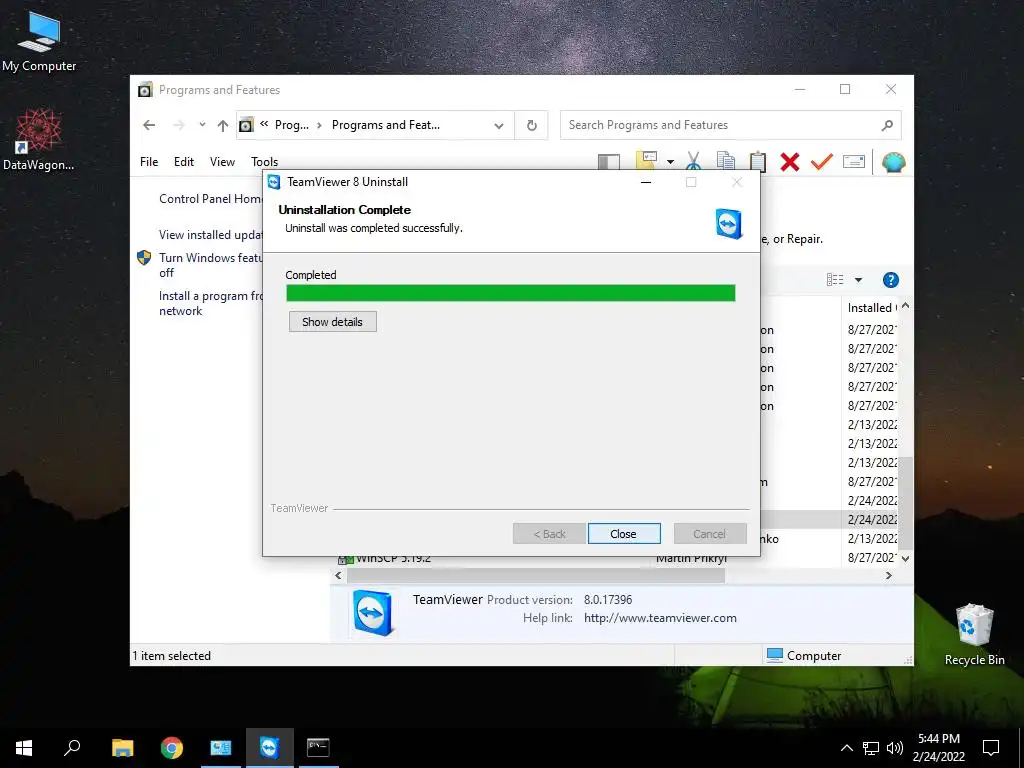This screenshot has width=1024, height=768.
Task: Click the Cut scissors toolbar icon
Action: pyautogui.click(x=694, y=161)
